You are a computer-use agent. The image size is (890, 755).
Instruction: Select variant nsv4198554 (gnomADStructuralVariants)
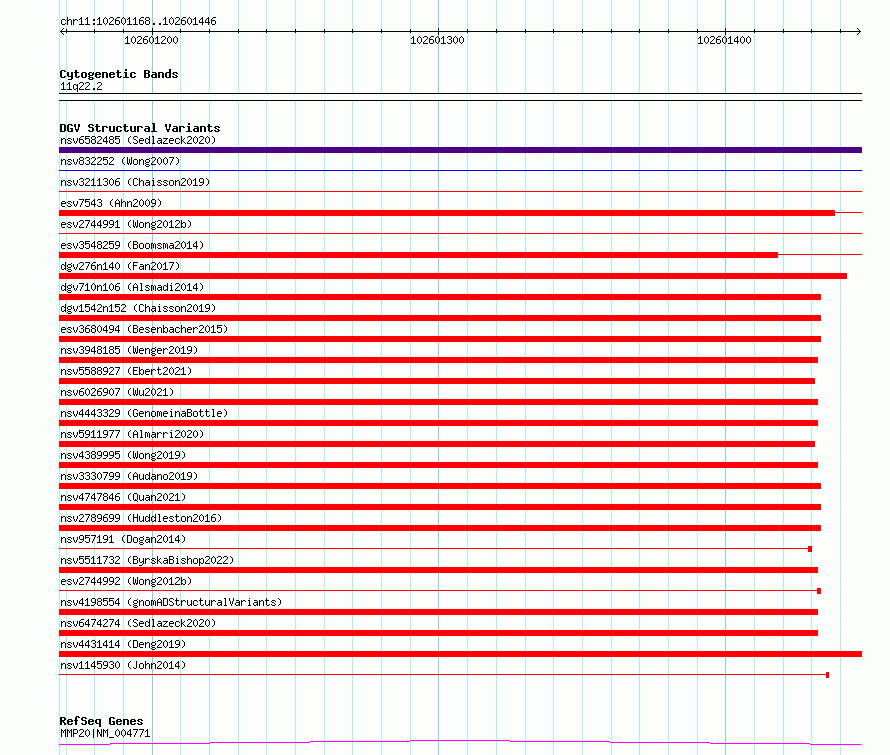coord(171,602)
